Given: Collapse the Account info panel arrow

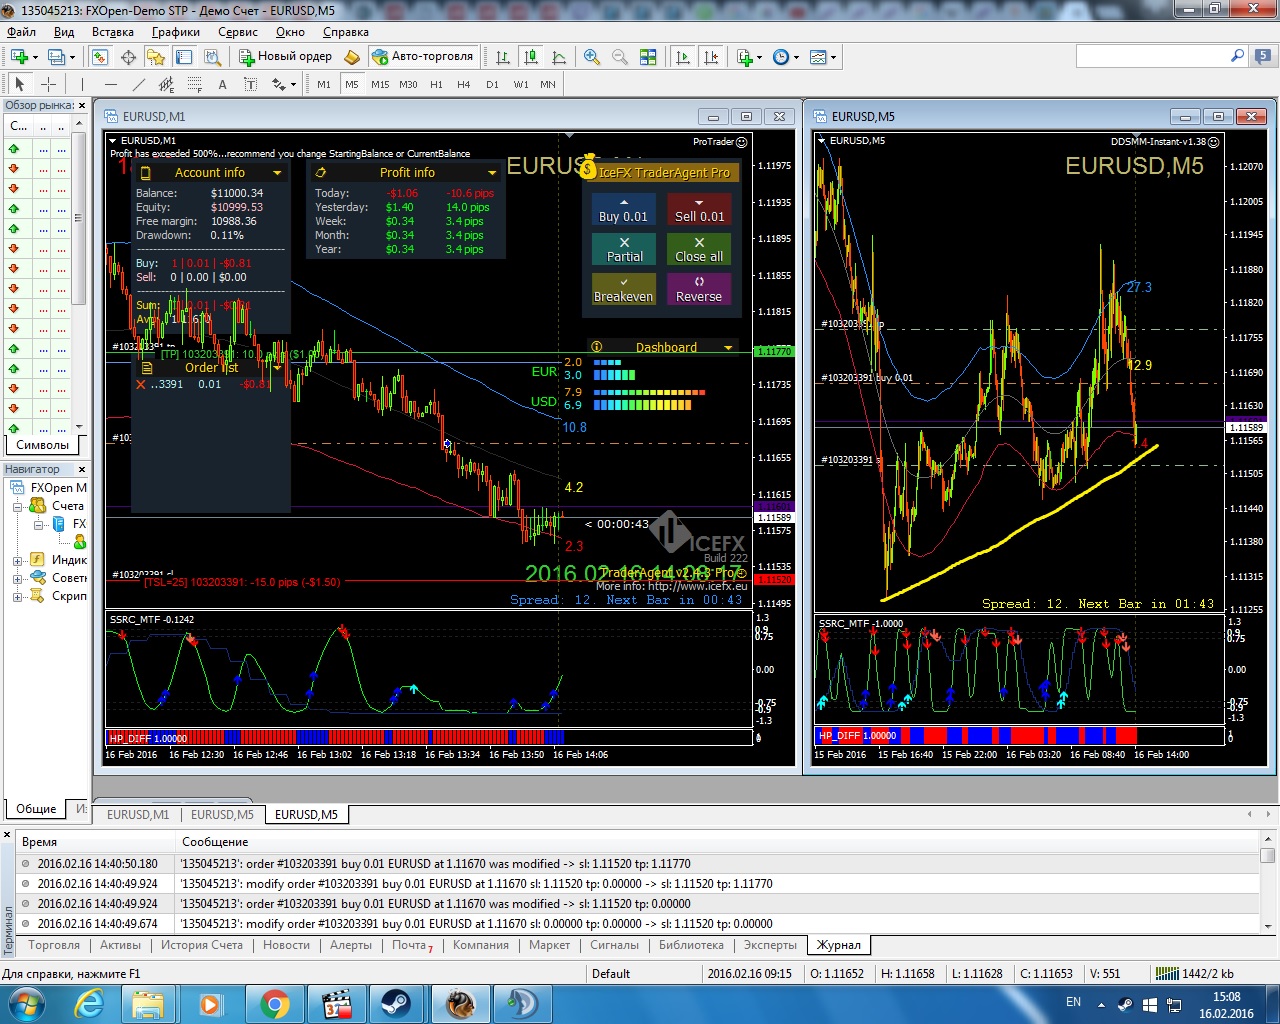Looking at the screenshot, I should tap(277, 173).
